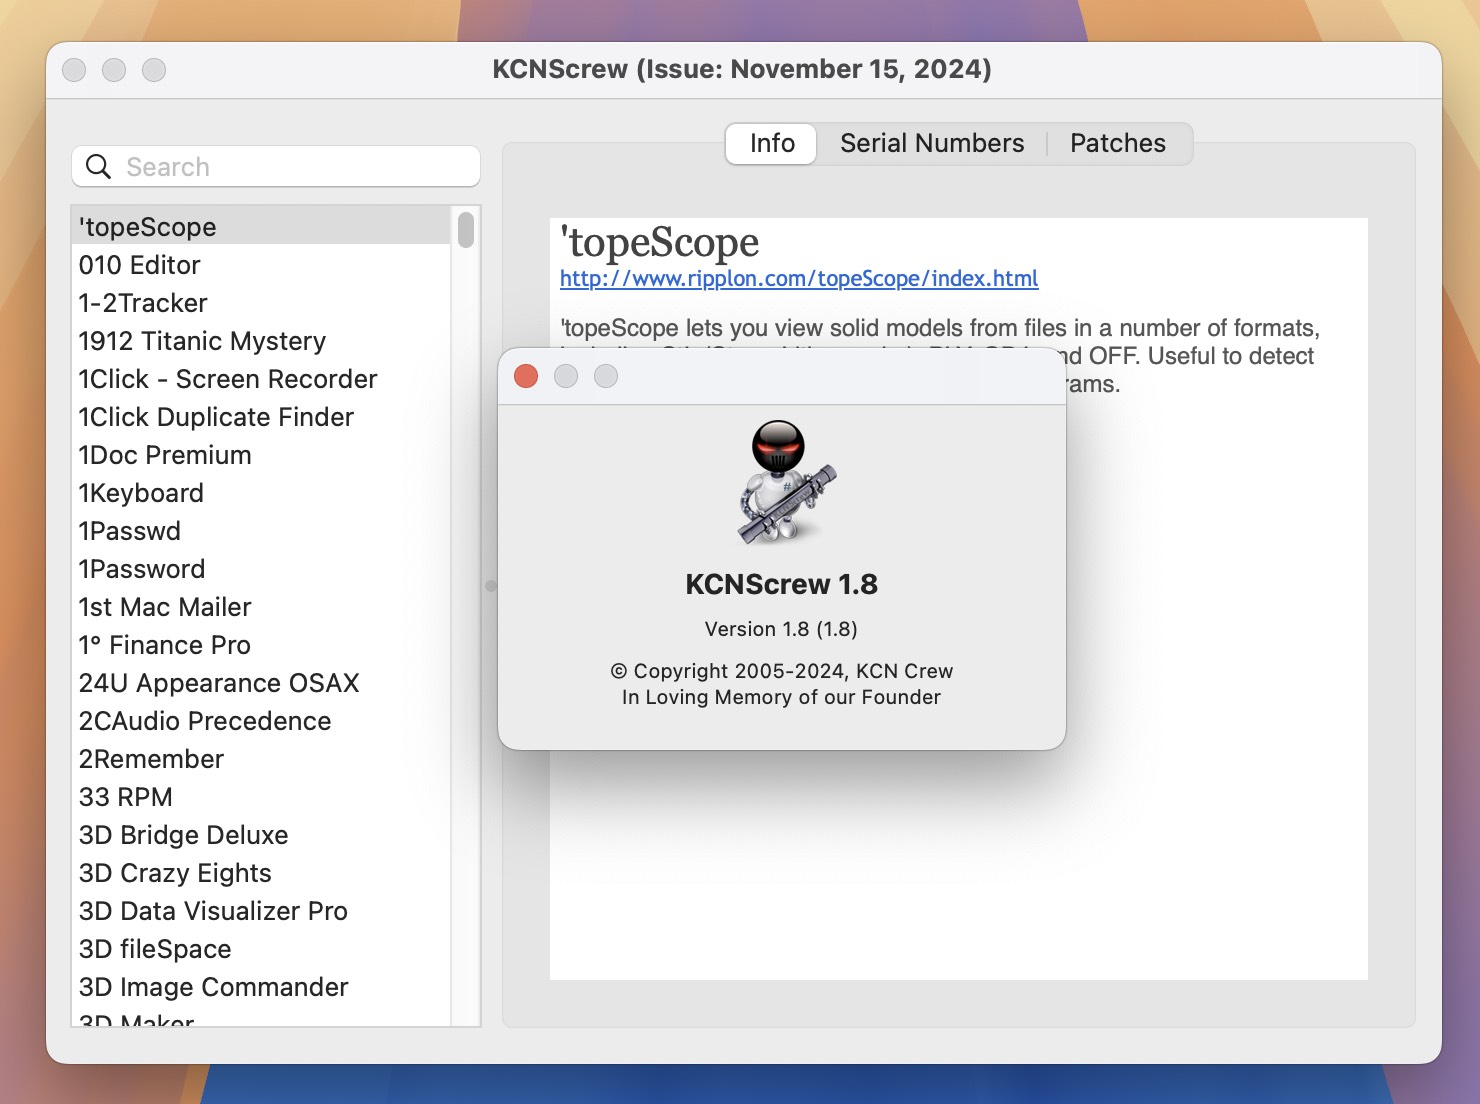
Task: Close the KCNScrew About dialog with the red button
Action: coord(526,376)
